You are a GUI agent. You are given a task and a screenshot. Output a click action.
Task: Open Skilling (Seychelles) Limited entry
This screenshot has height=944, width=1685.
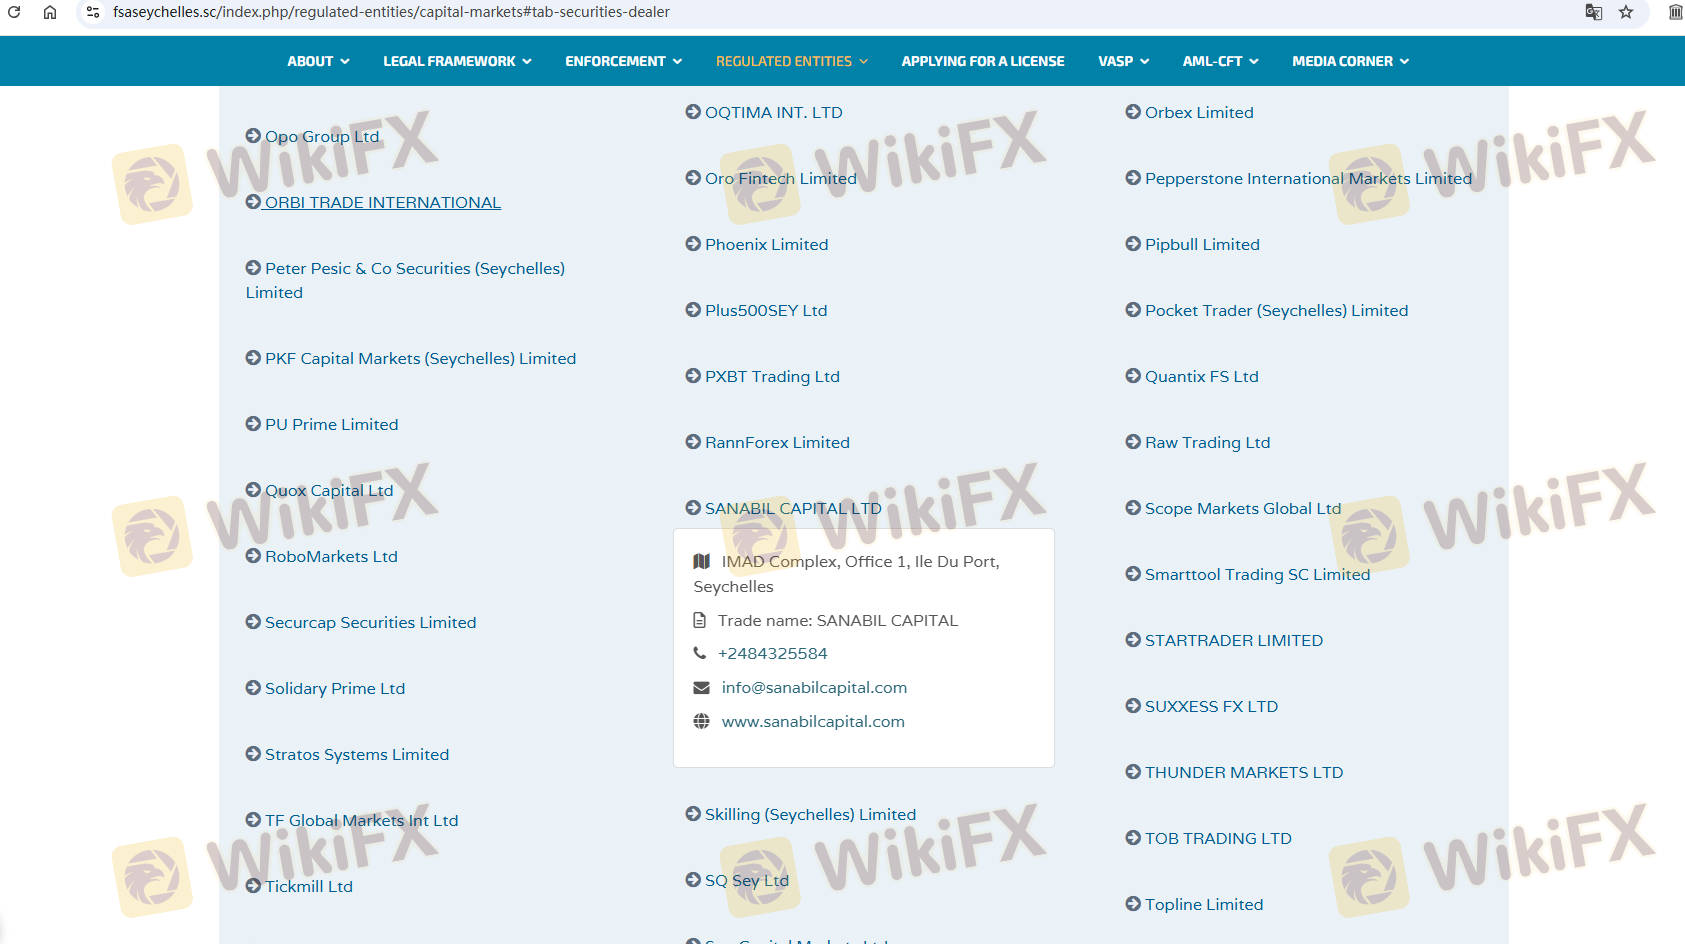pos(801,814)
